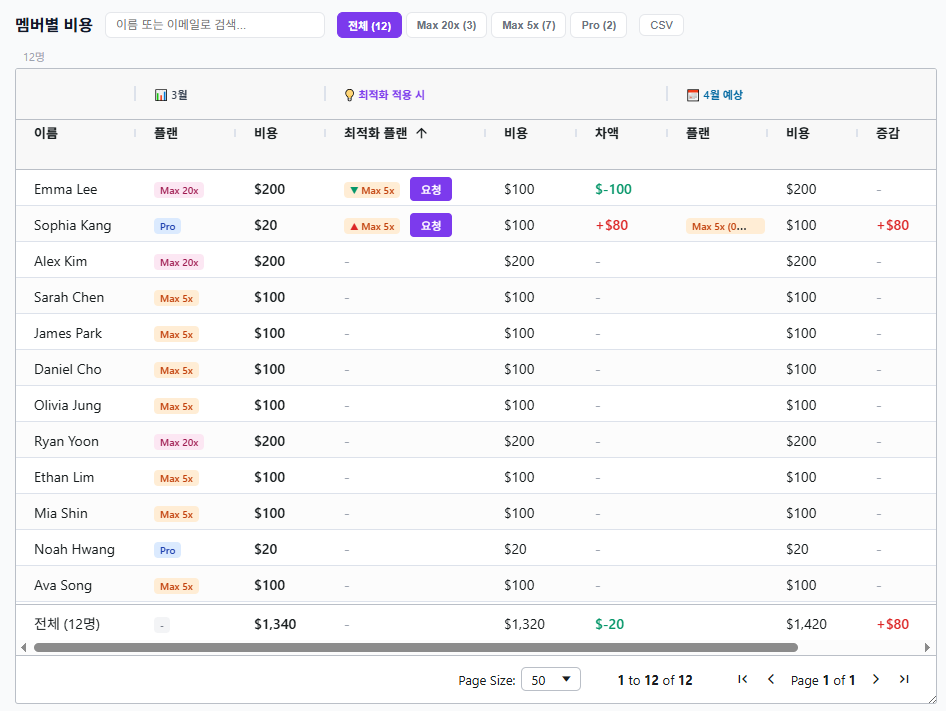Go to the next page
Viewport: 946px width, 711px height.
pyautogui.click(x=876, y=680)
